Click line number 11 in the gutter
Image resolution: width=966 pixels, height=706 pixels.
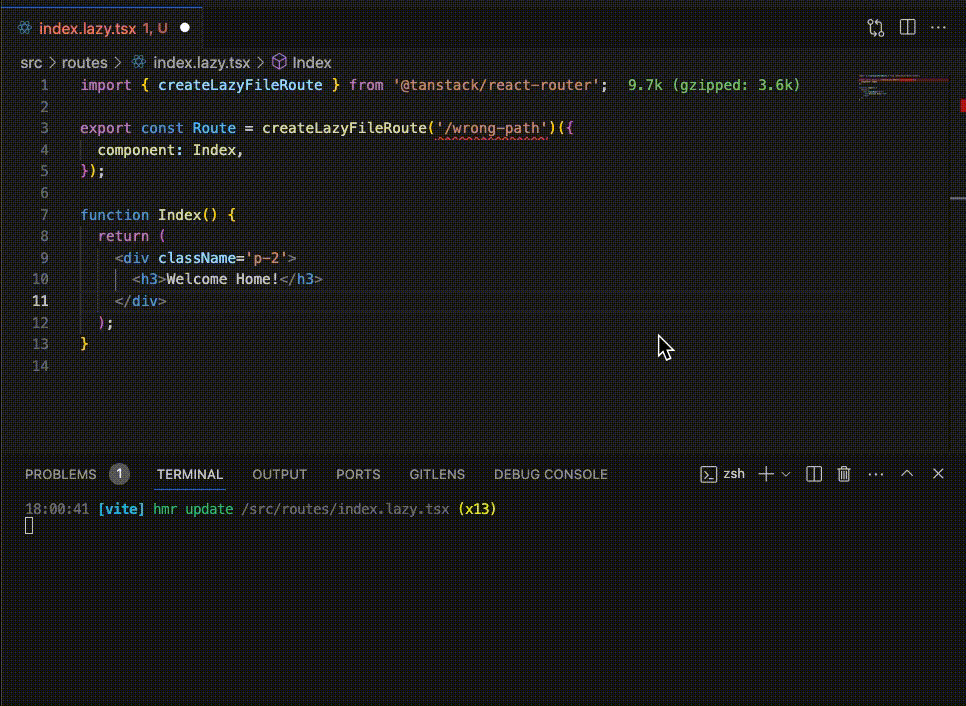pyautogui.click(x=40, y=301)
